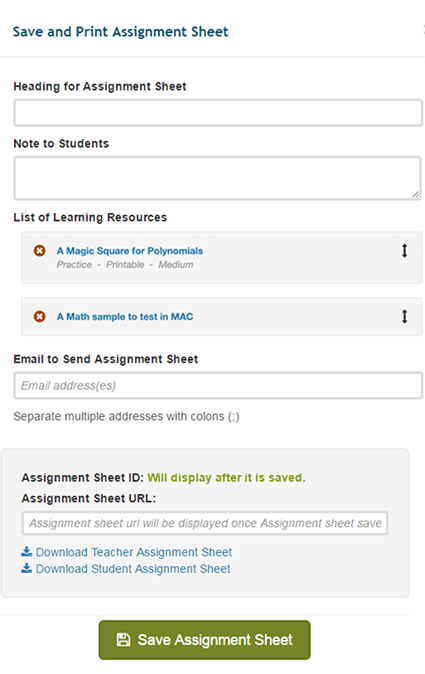Open A Math sample to test in MAC link
The image size is (425, 674).
[x=125, y=317]
